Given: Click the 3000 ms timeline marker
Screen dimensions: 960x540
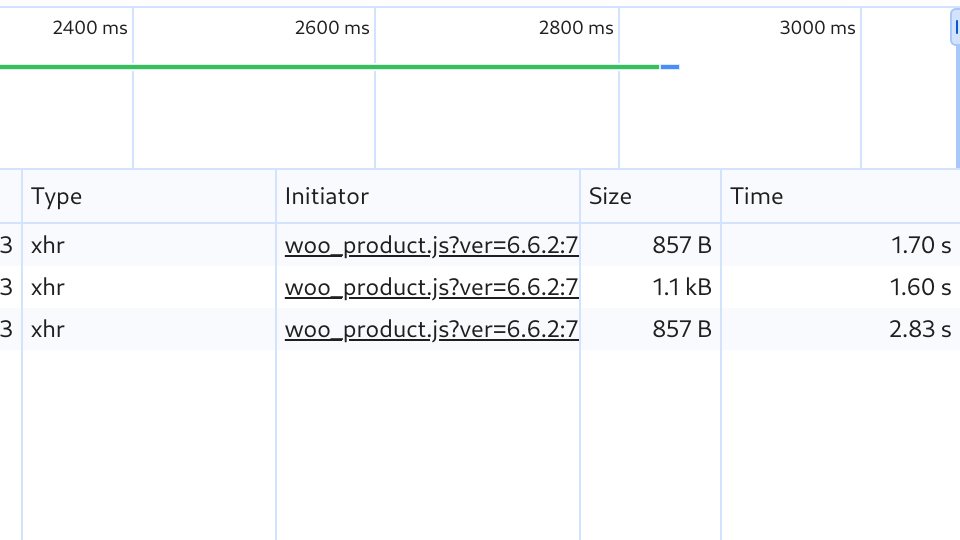Looking at the screenshot, I should [x=817, y=28].
